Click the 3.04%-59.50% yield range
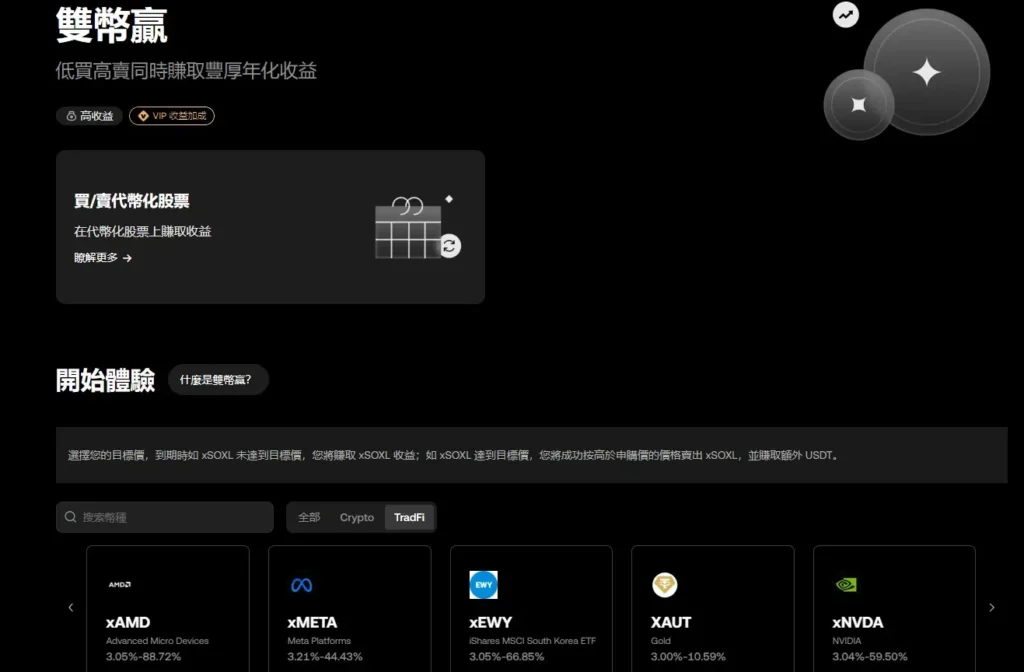 [x=869, y=656]
